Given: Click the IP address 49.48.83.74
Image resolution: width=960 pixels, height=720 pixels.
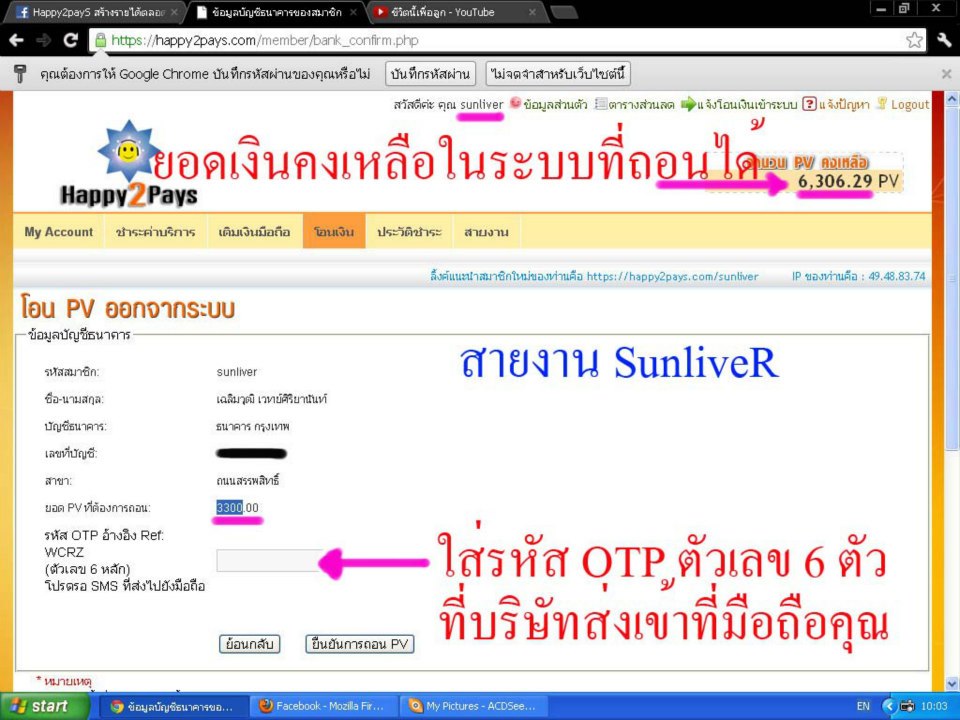Looking at the screenshot, I should tap(897, 277).
